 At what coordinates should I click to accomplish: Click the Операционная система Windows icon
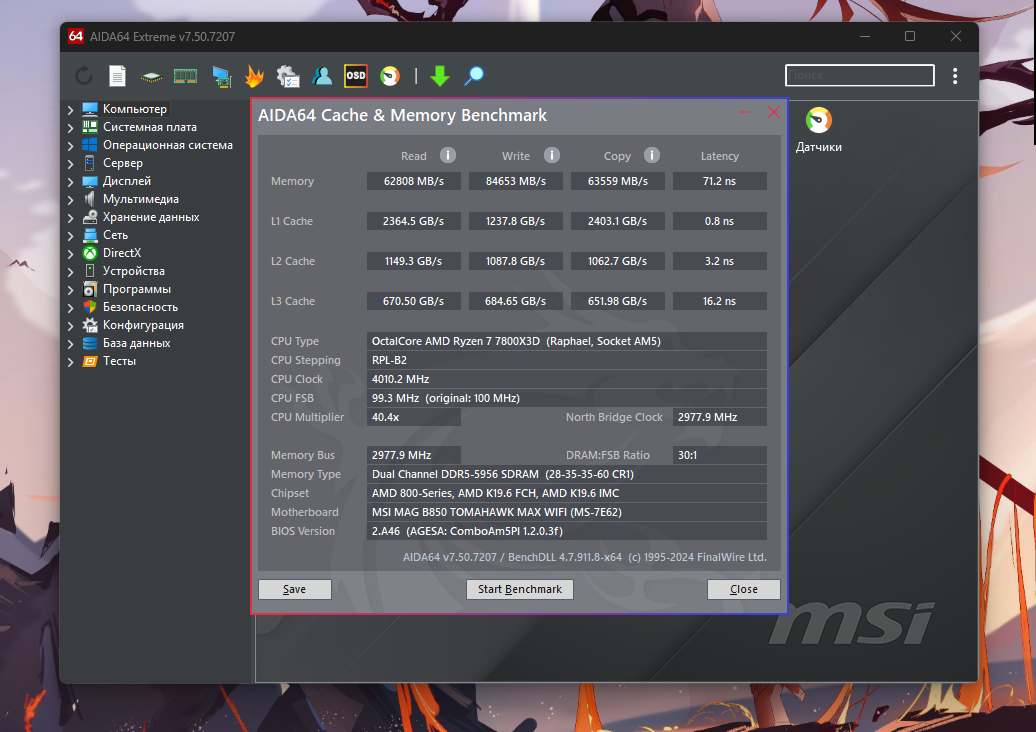(x=90, y=145)
